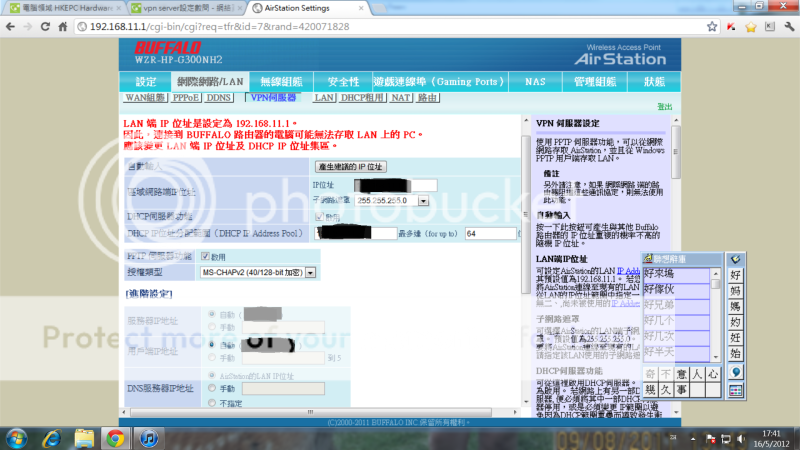The image size is (800, 450).
Task: Switch to the DDNS sub-tab
Action: (218, 97)
